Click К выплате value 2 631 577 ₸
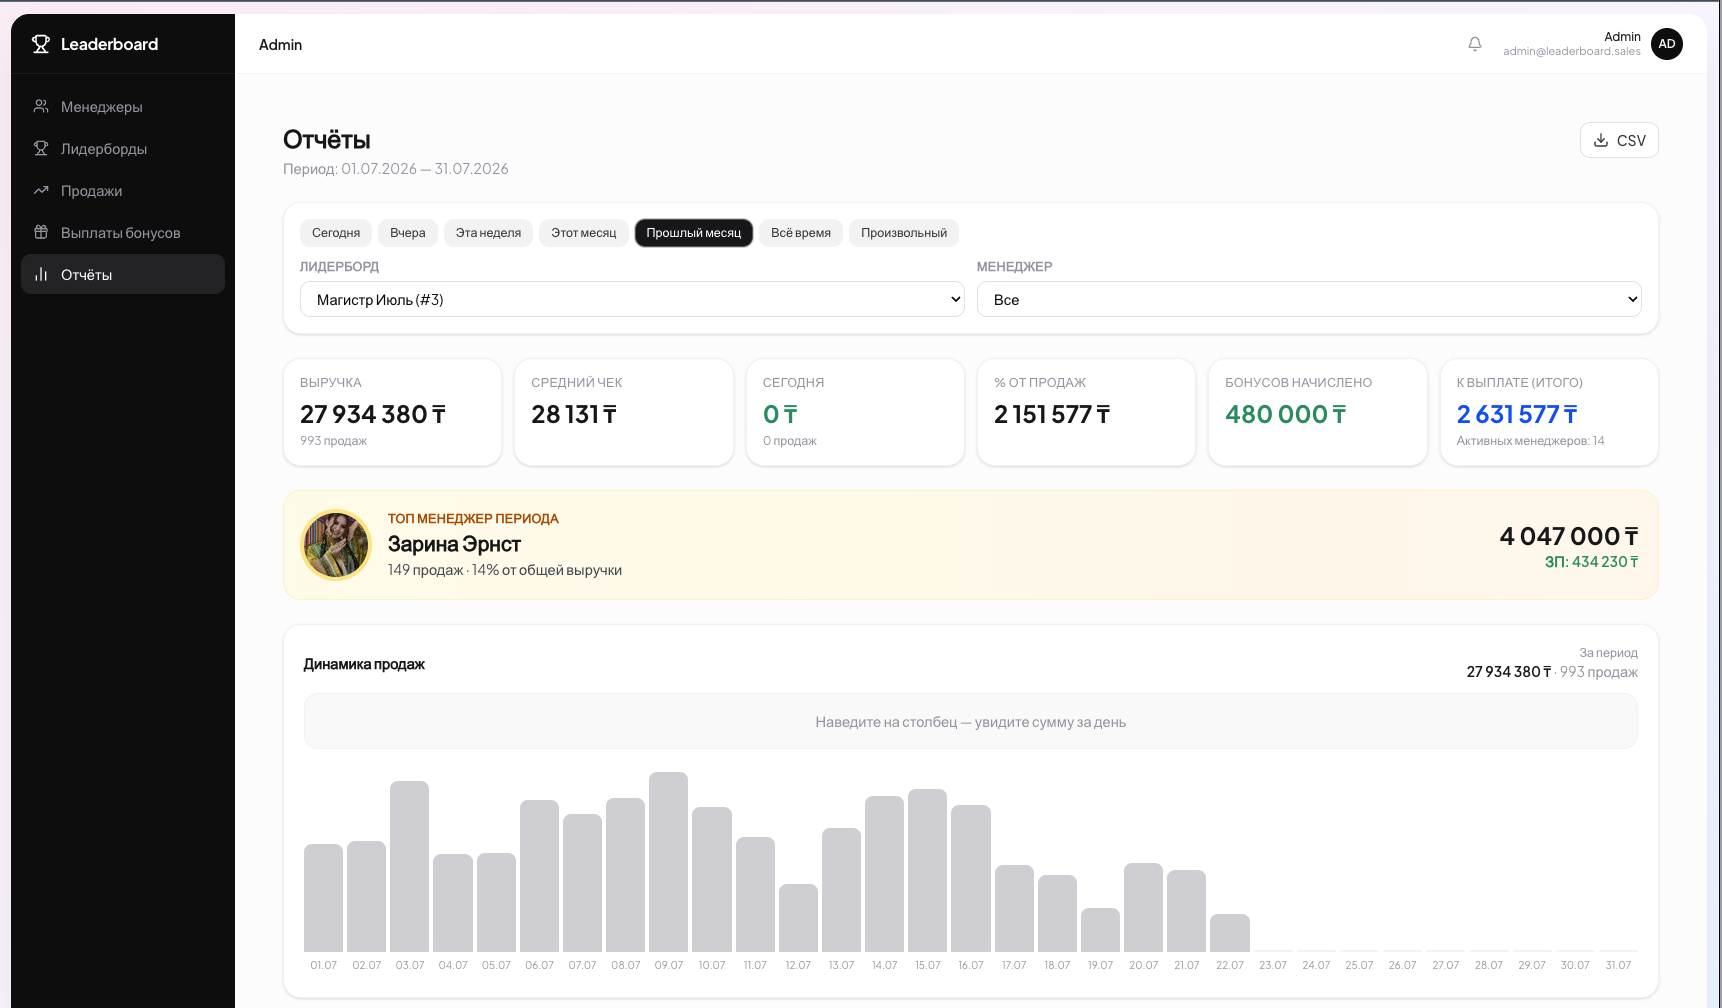Viewport: 1722px width, 1008px height. tap(1517, 414)
